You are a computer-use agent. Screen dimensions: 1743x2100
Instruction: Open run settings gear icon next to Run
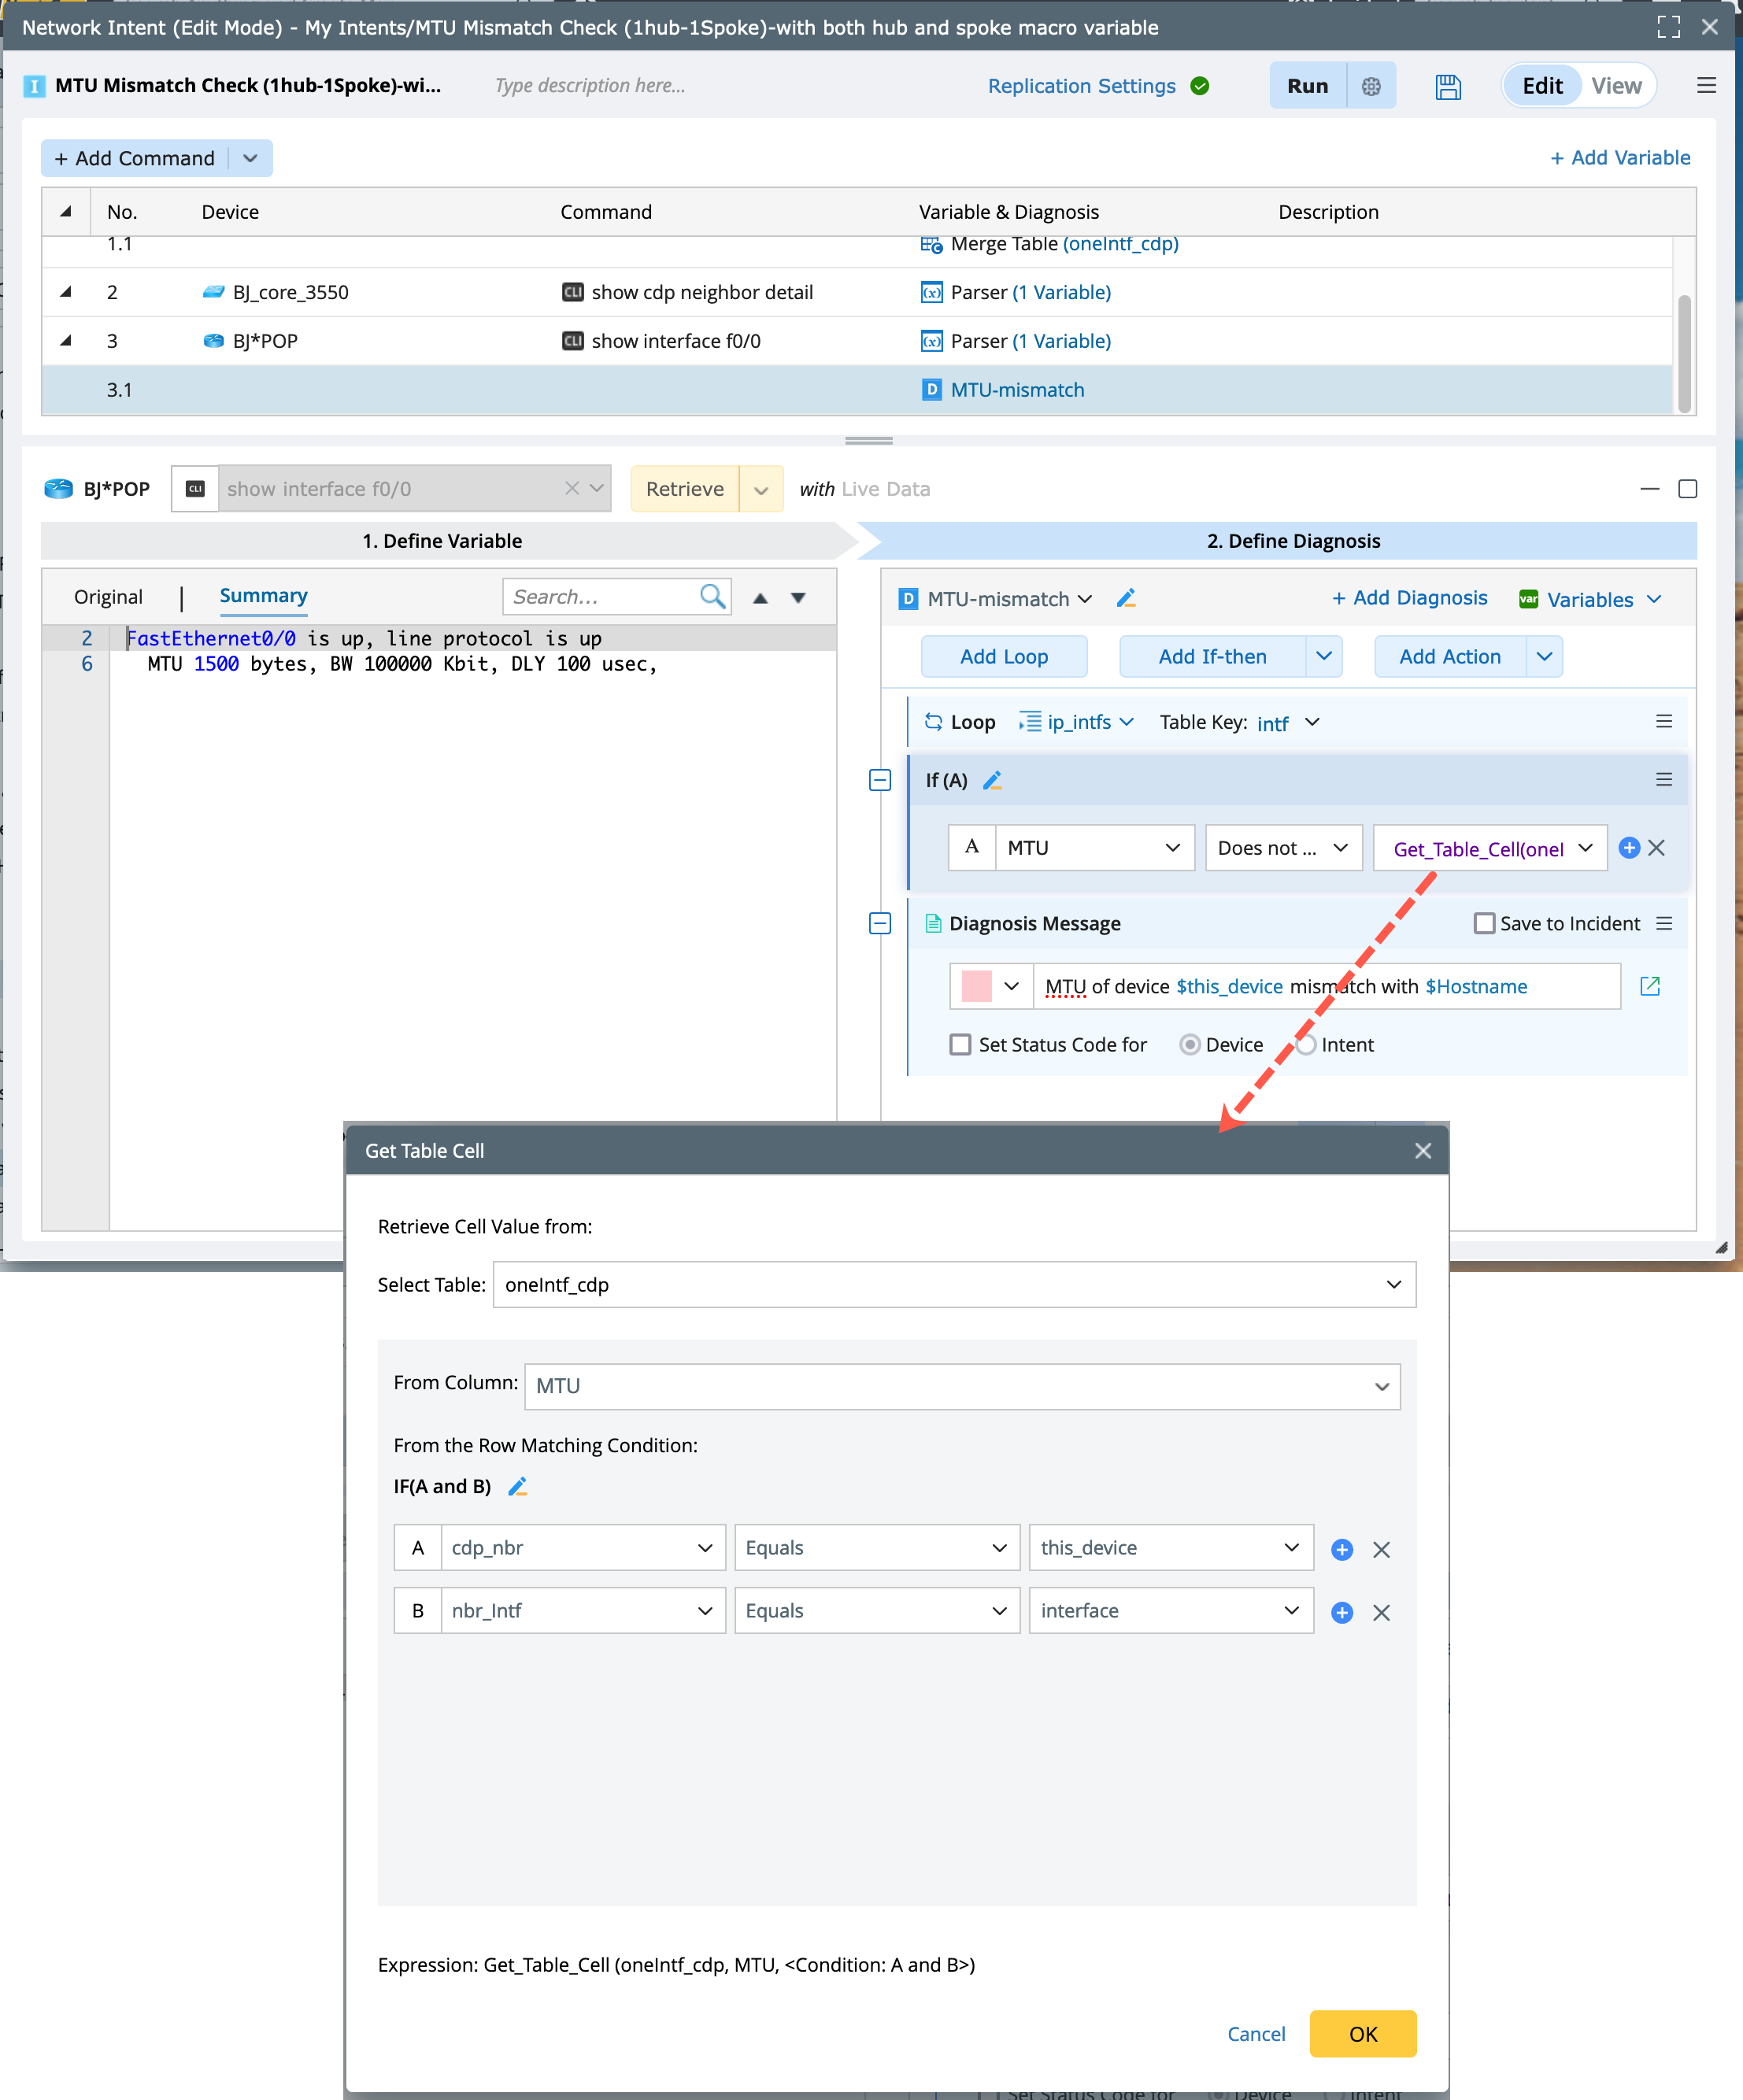pyautogui.click(x=1371, y=86)
